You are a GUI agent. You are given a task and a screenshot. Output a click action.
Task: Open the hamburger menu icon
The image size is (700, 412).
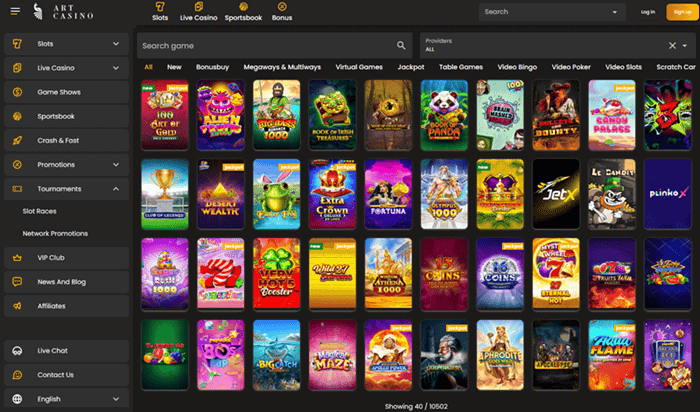[x=15, y=11]
